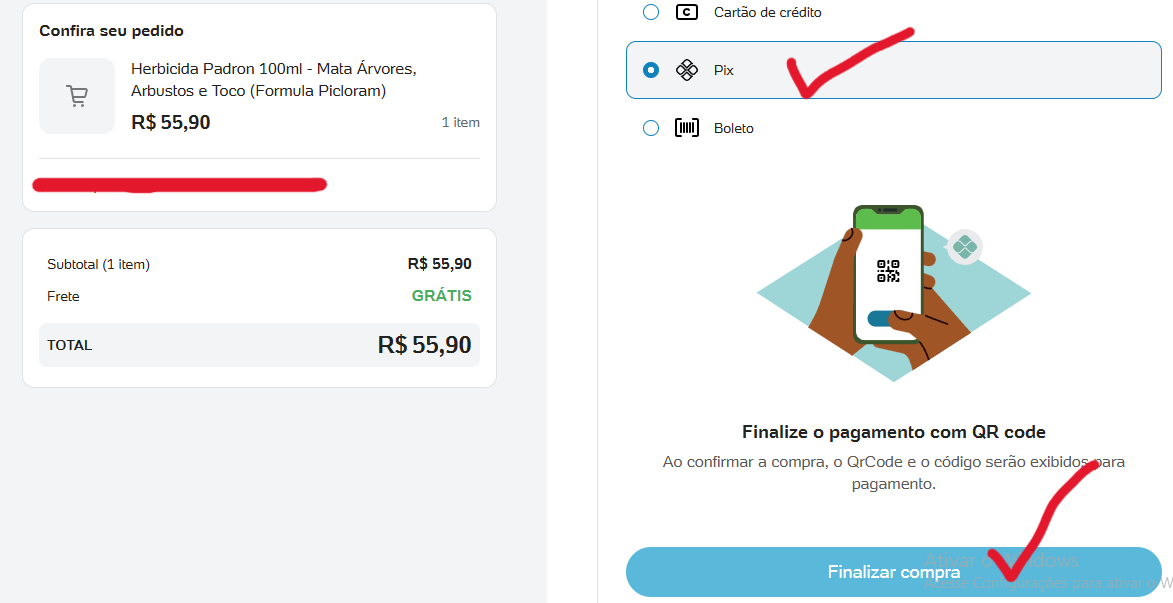The height and width of the screenshot is (603, 1173).
Task: Click the Cartão de crédito label
Action: pos(768,13)
